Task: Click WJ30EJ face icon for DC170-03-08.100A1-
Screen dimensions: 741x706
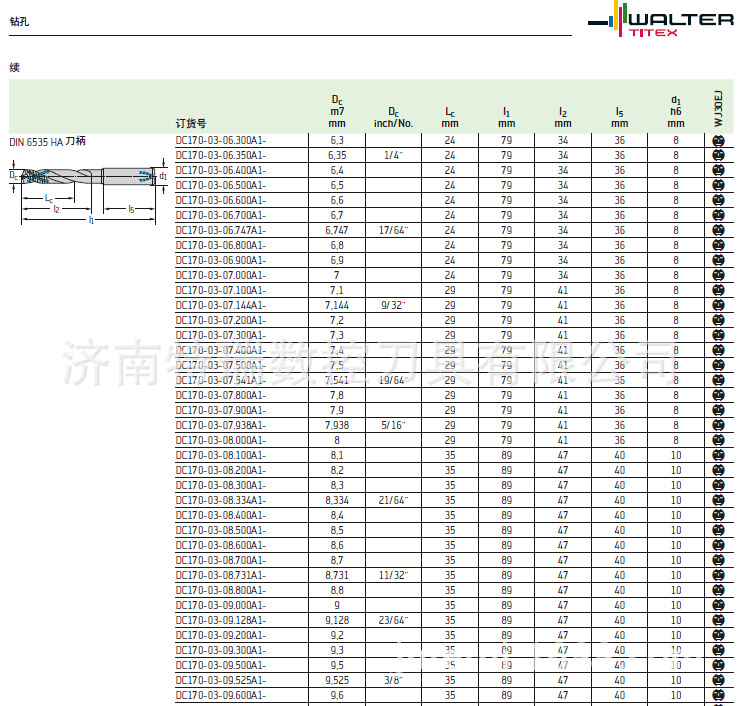Action: pyautogui.click(x=718, y=455)
